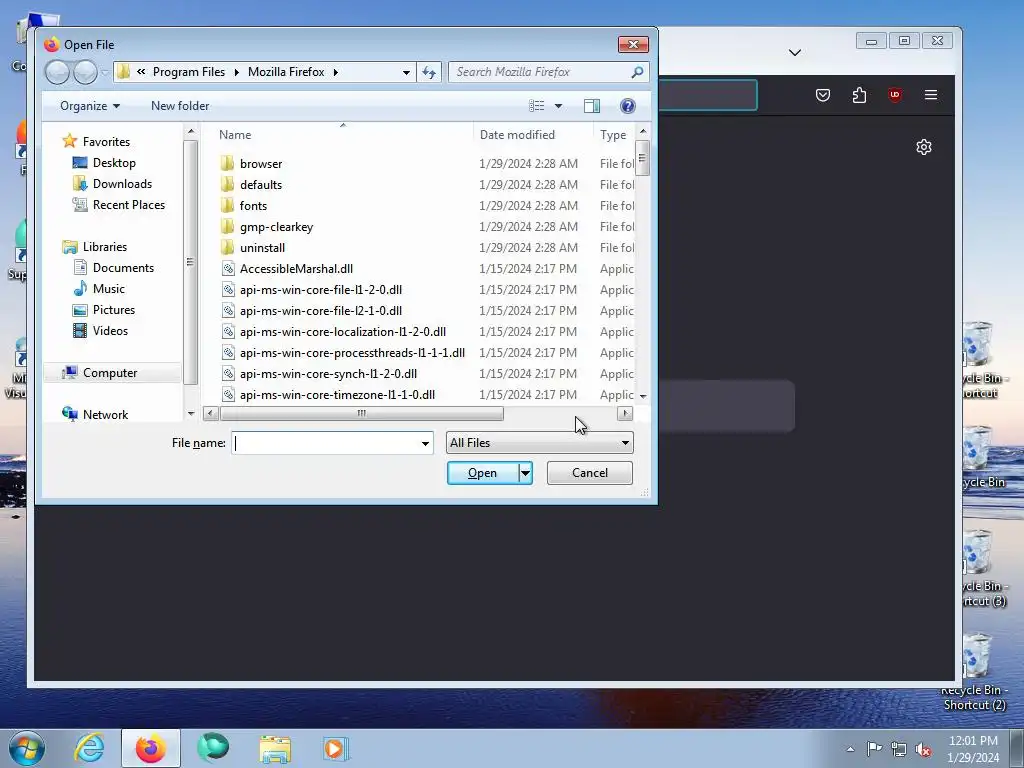Click the Open button
1024x768 pixels.
[483, 473]
